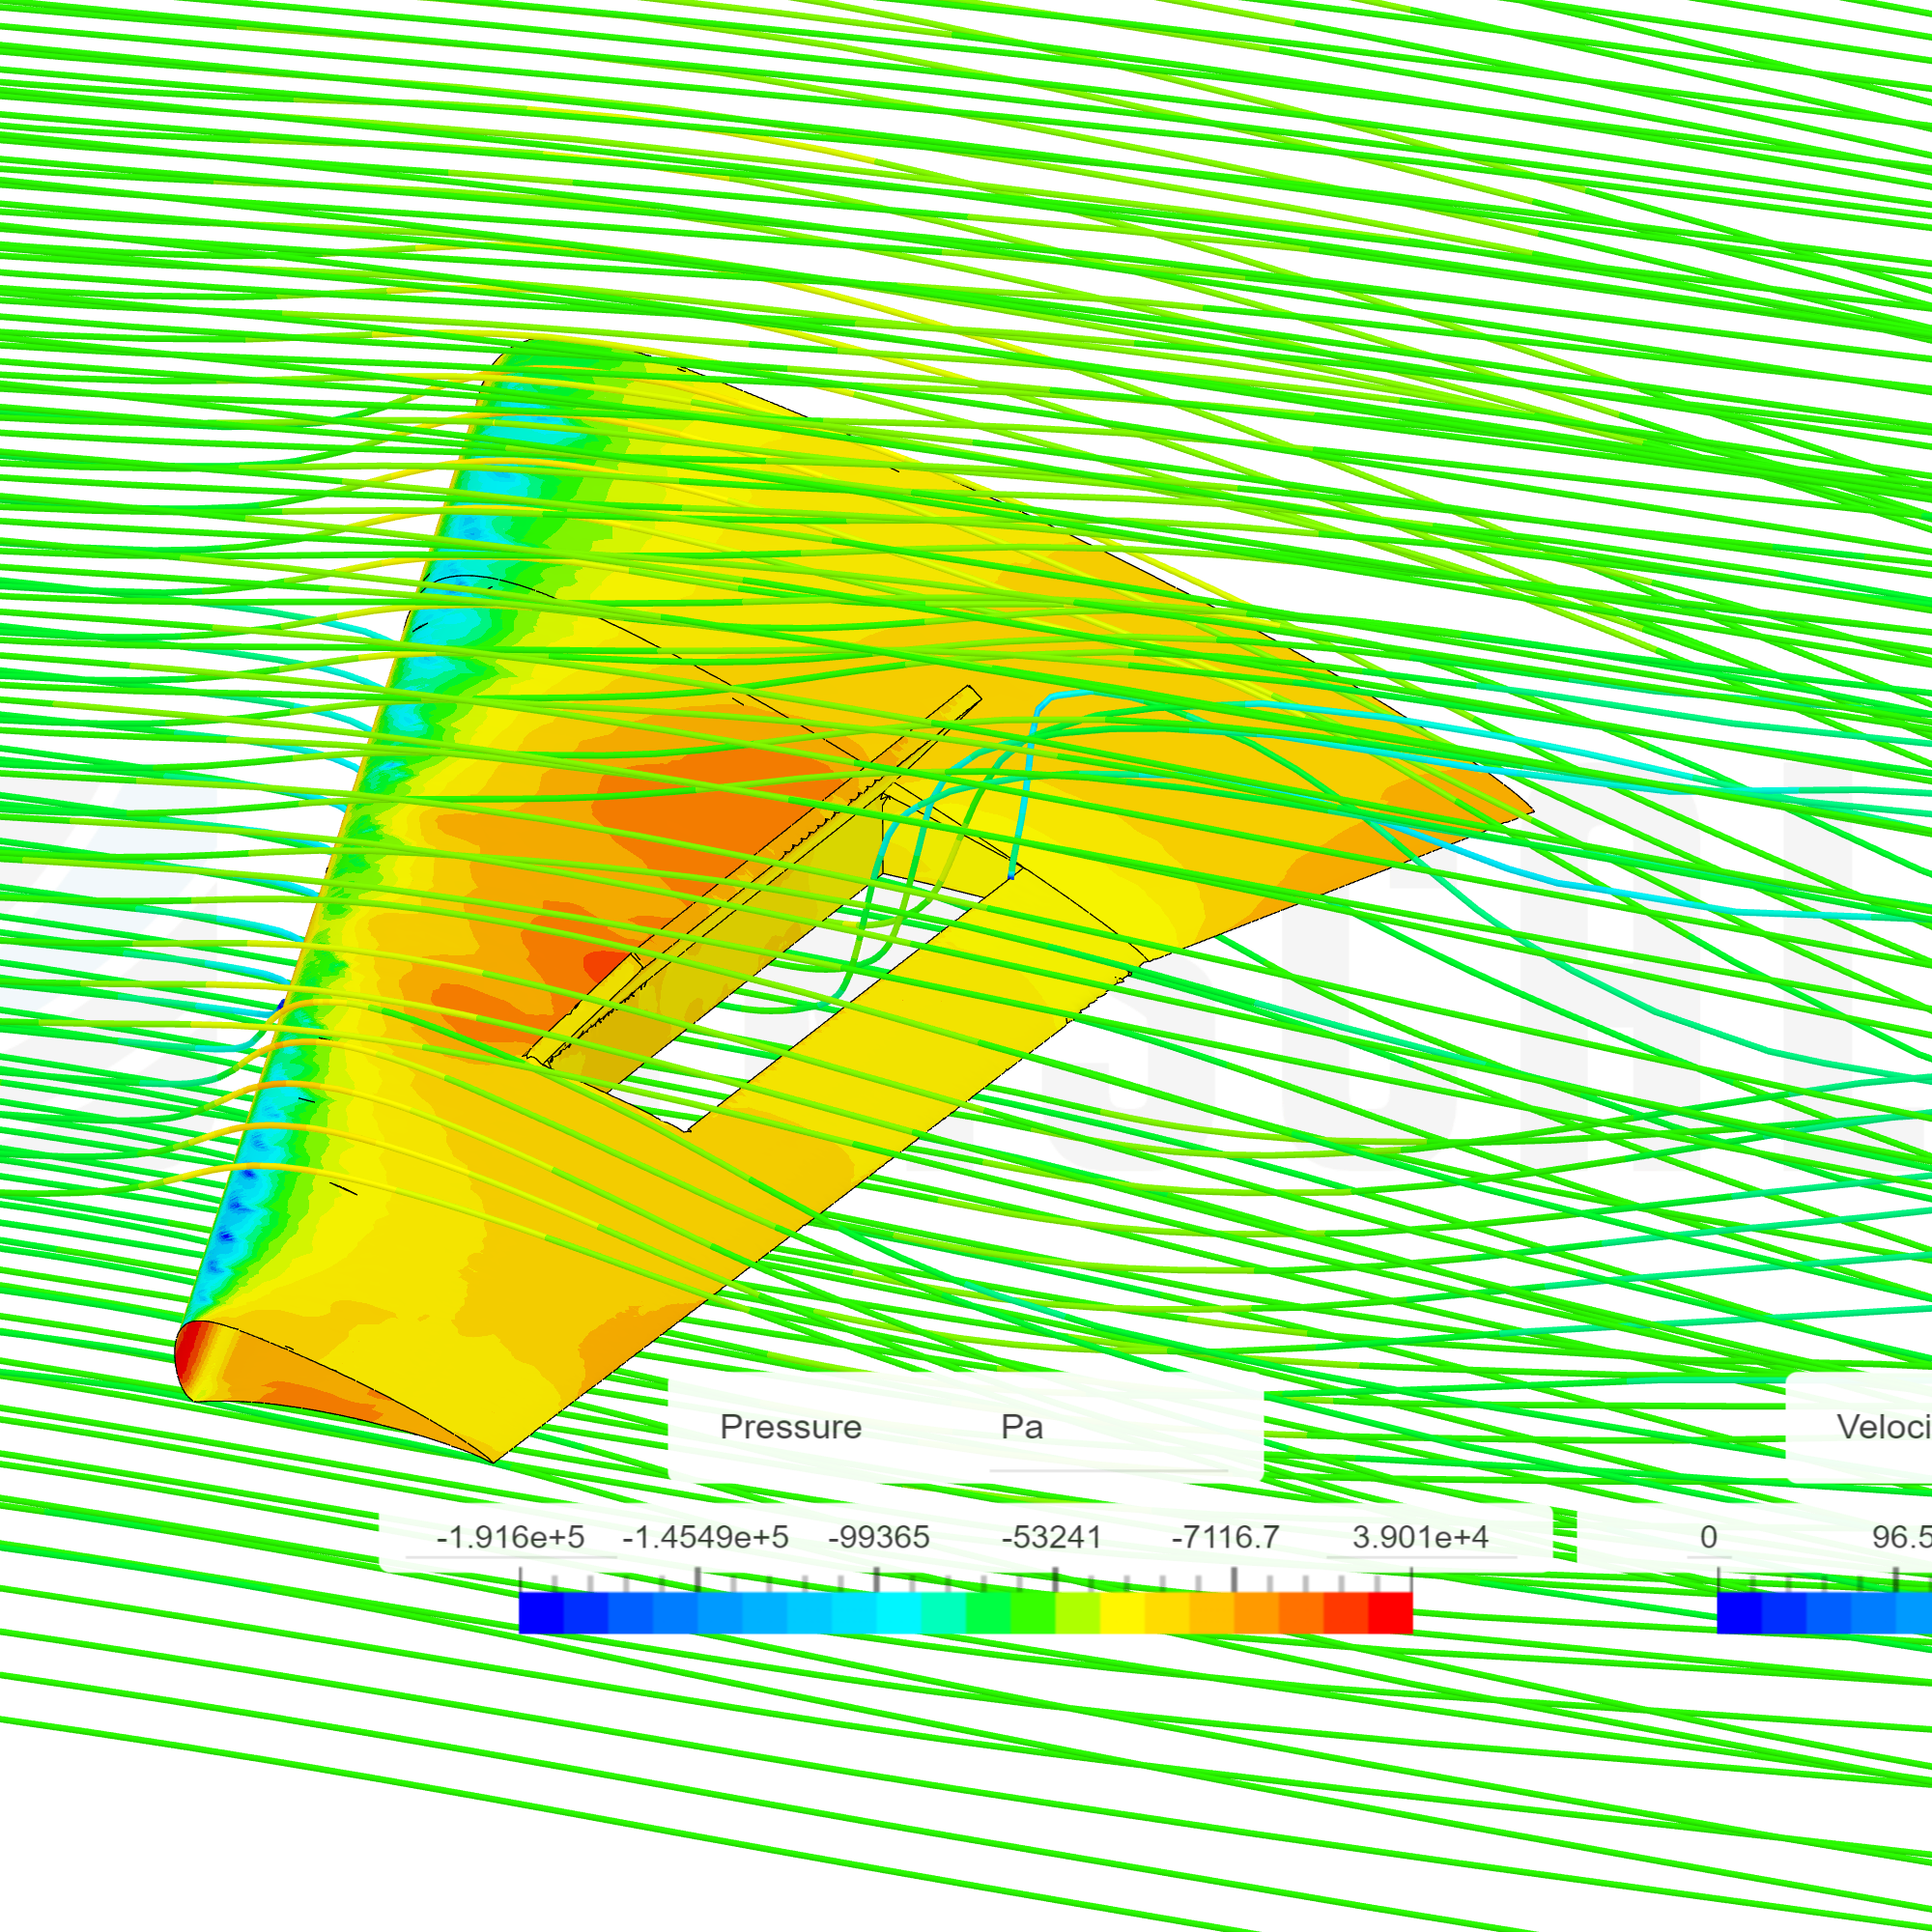
Task: Edit the velocity minimum value 0
Action: click(x=1709, y=1537)
